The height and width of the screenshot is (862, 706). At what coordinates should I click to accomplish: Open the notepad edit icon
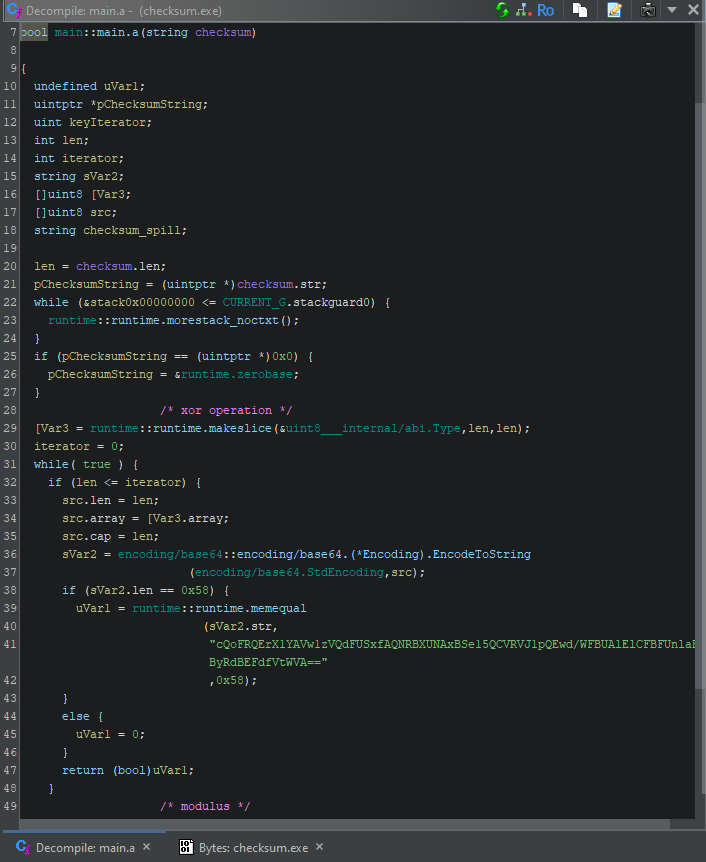pos(614,10)
